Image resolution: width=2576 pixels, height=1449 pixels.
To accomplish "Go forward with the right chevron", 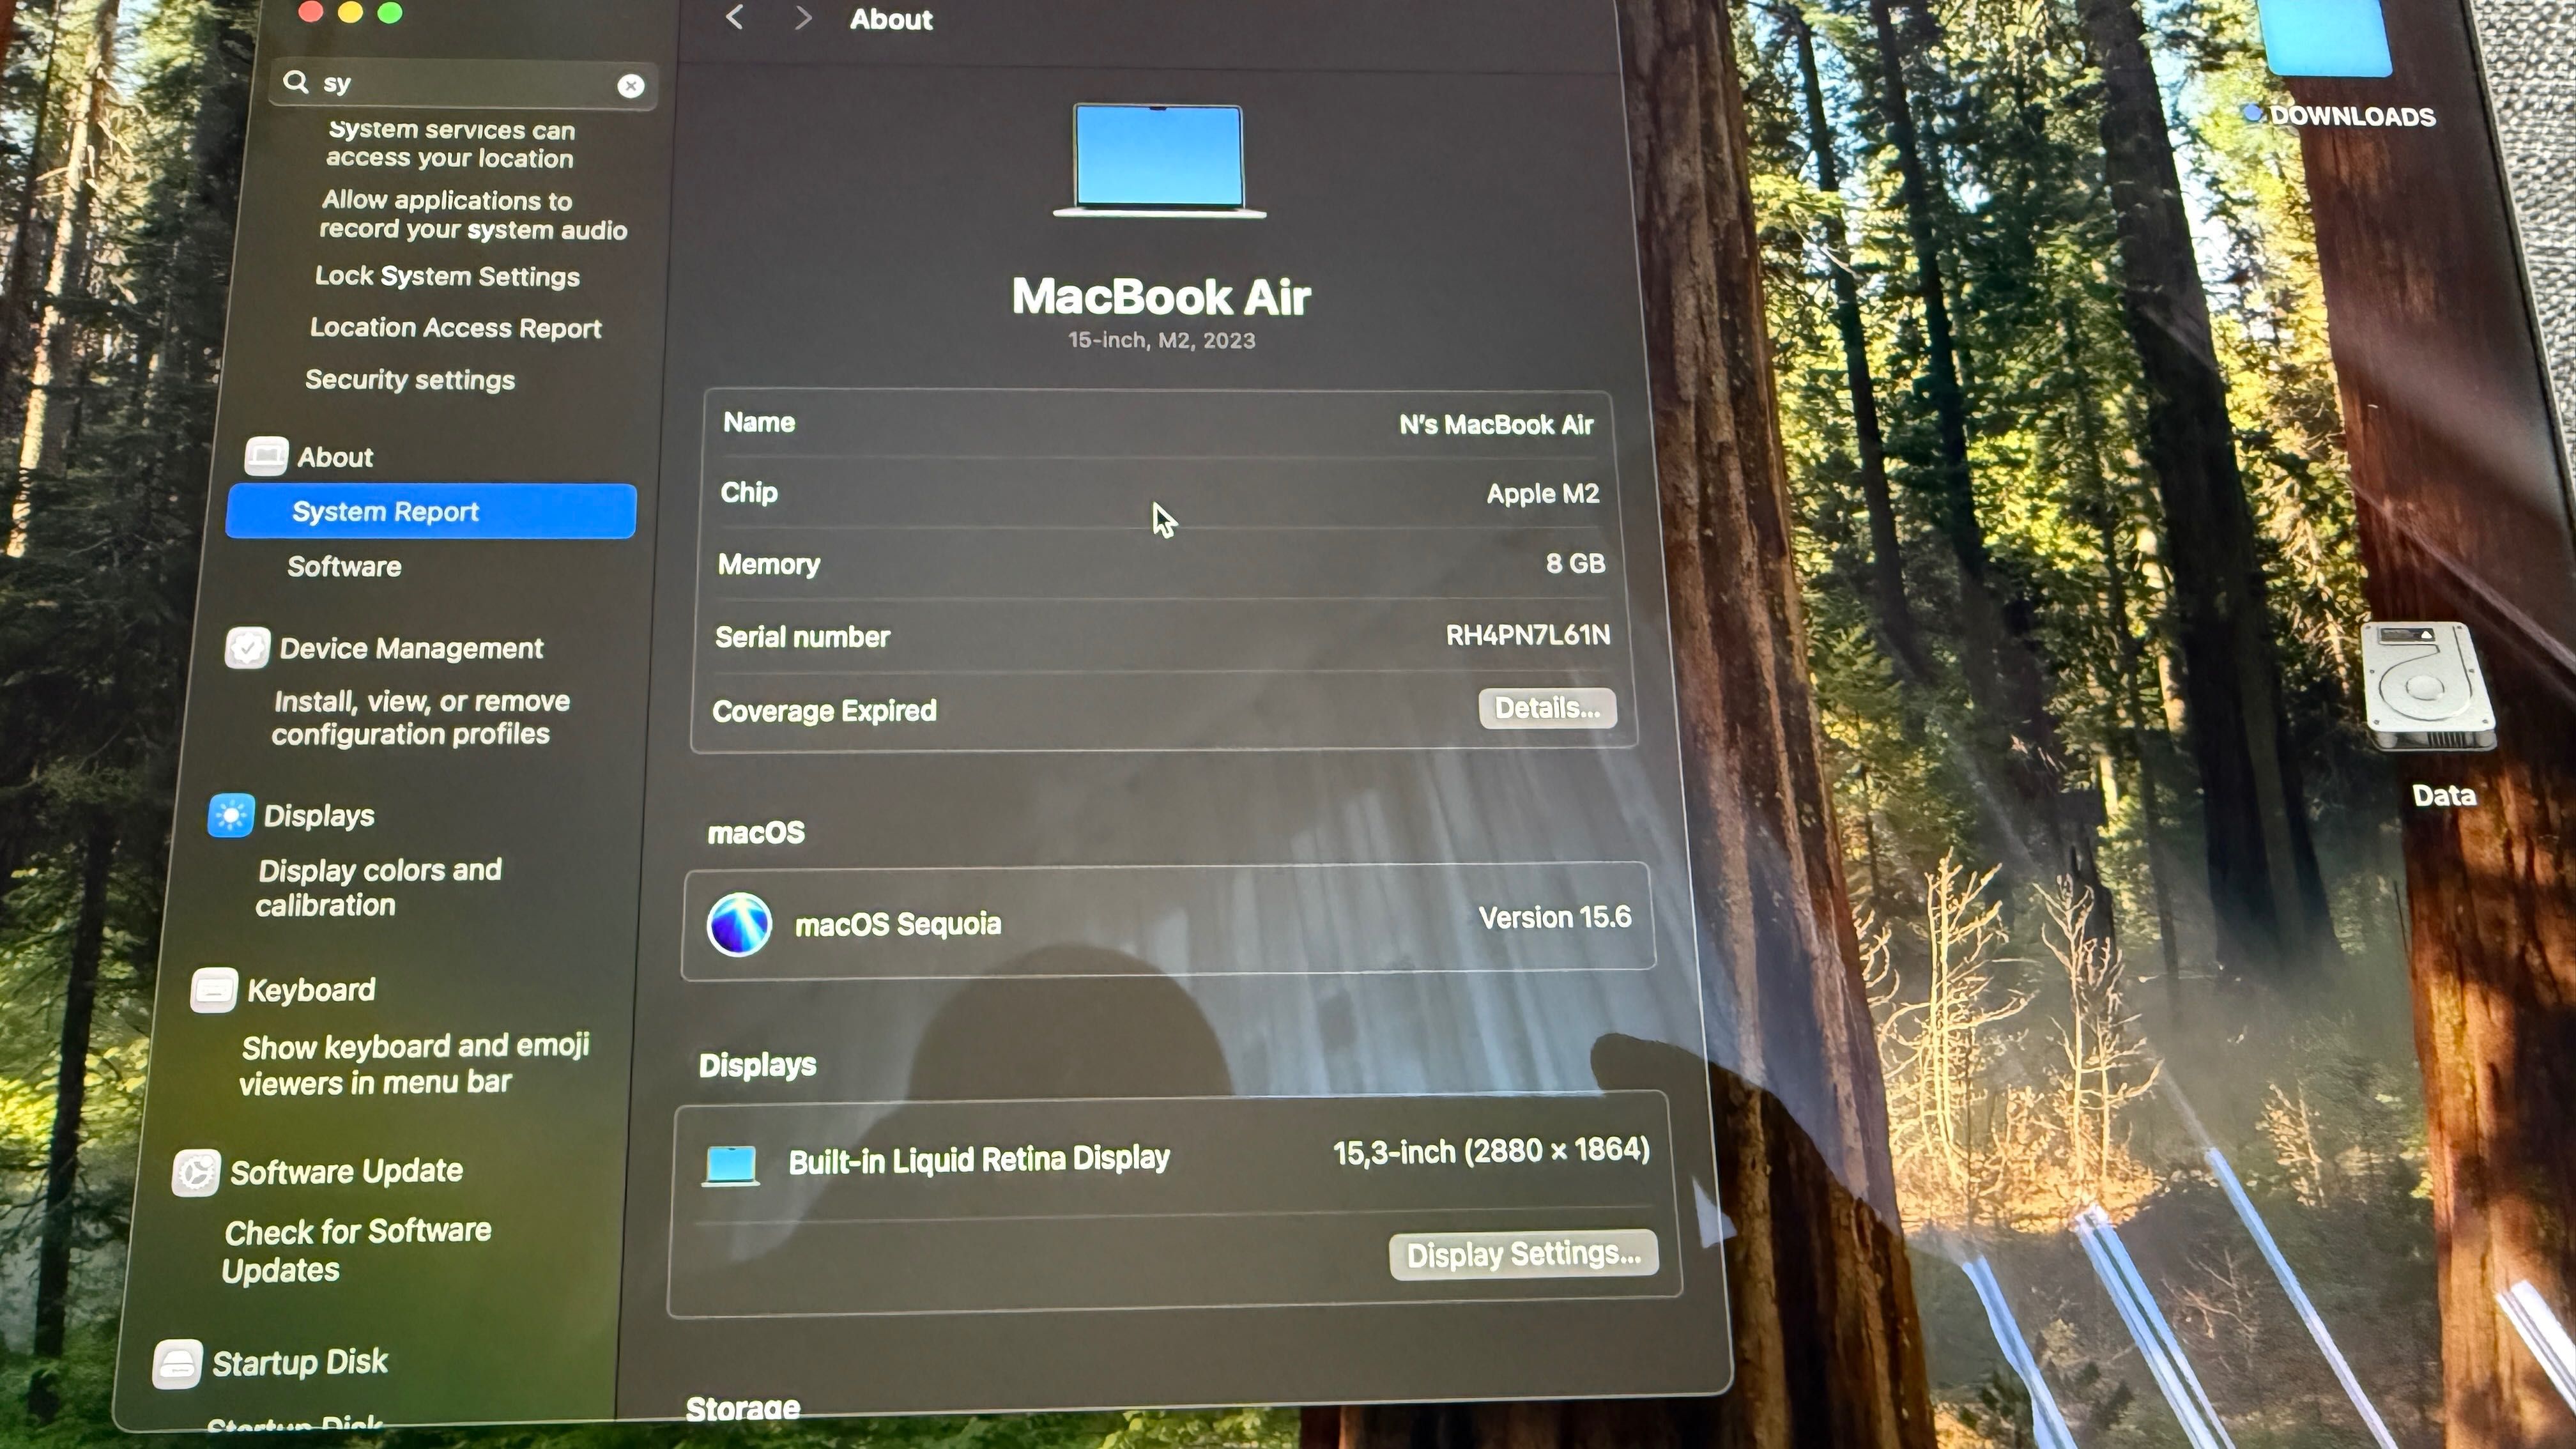I will pyautogui.click(x=802, y=17).
